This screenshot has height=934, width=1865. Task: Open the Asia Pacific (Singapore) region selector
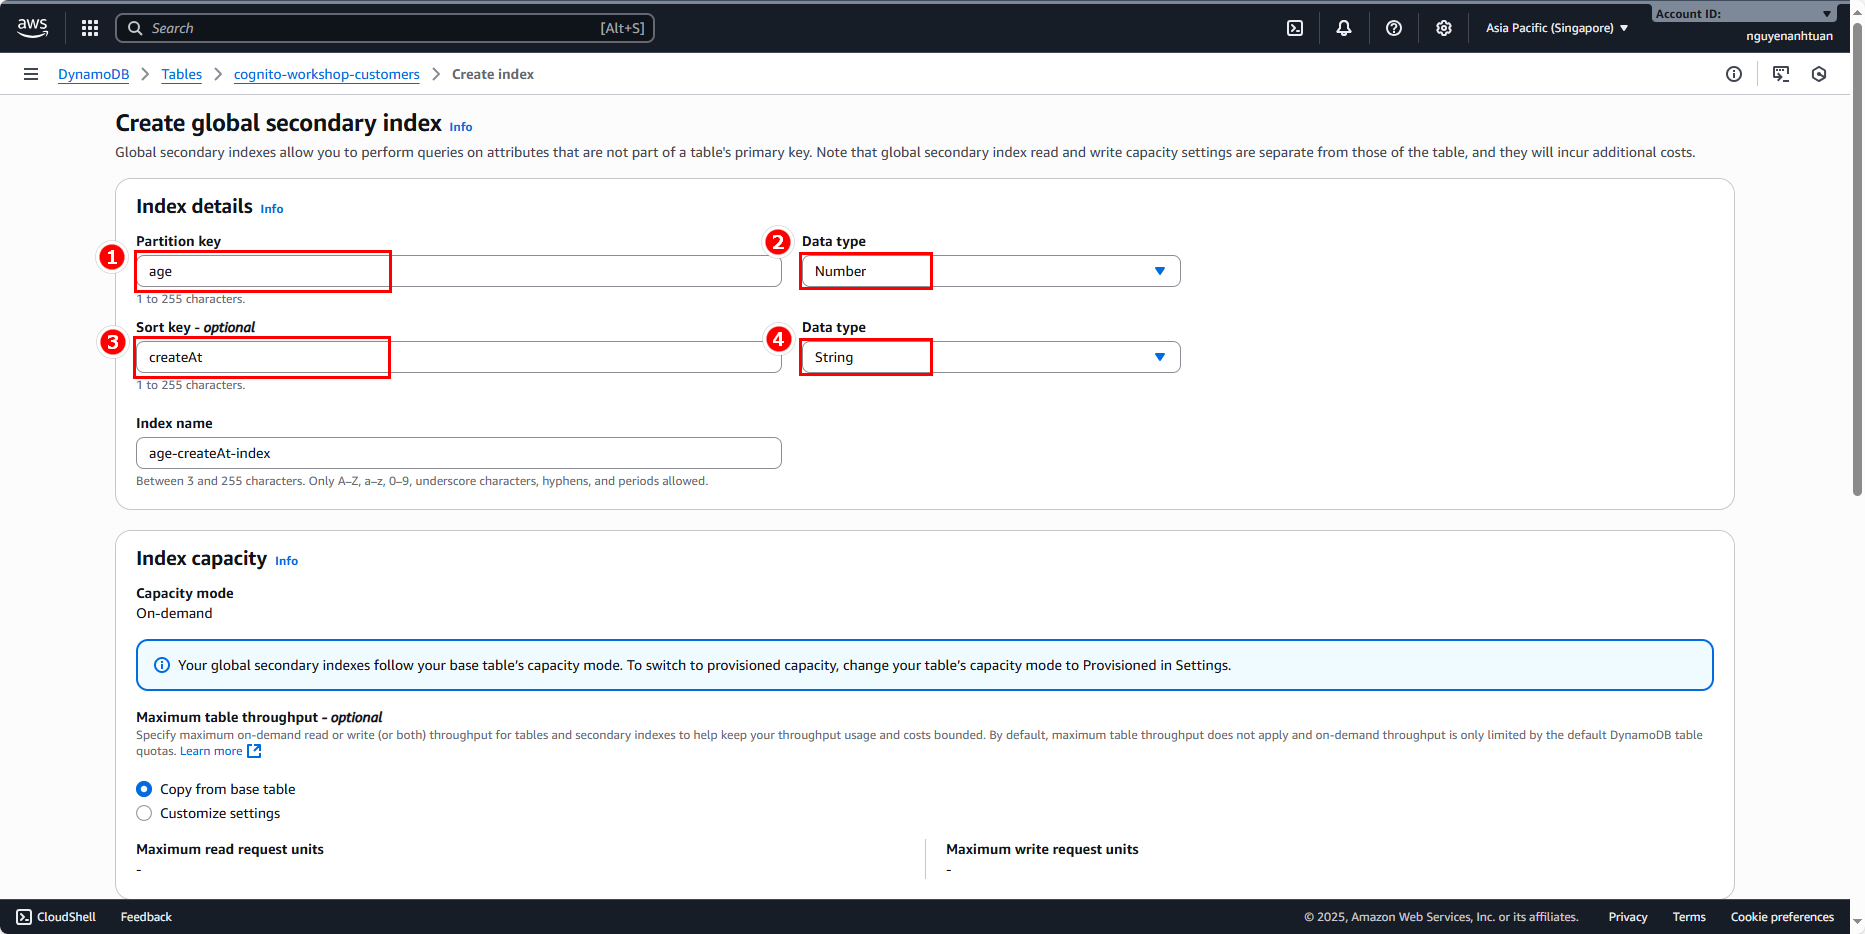1556,28
